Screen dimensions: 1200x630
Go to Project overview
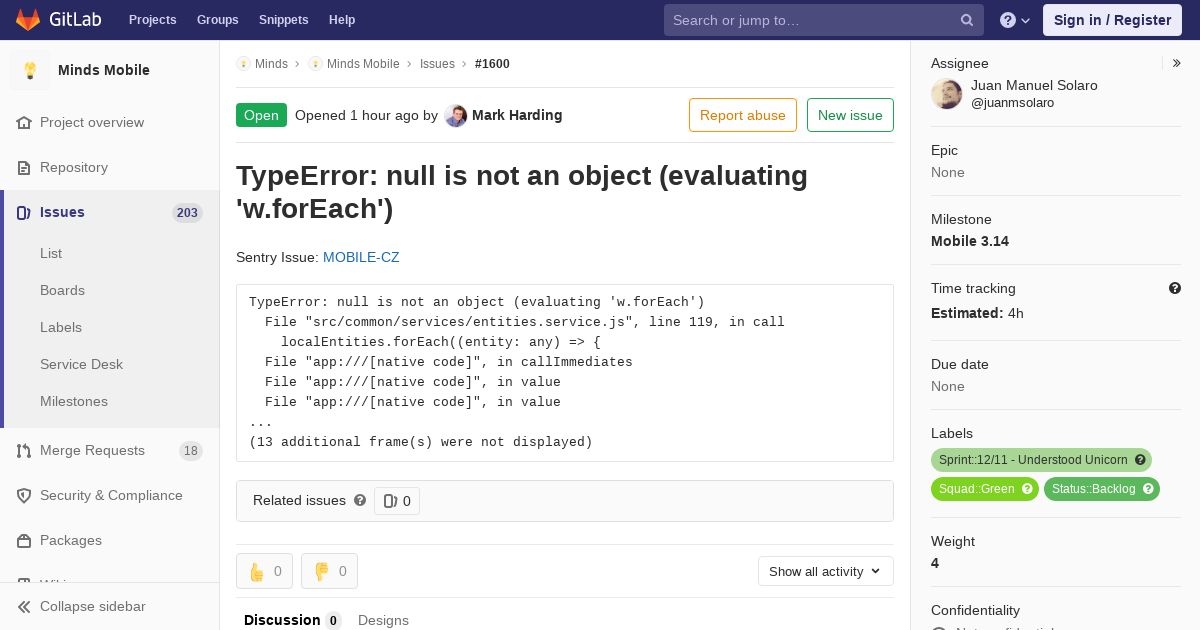coord(92,122)
